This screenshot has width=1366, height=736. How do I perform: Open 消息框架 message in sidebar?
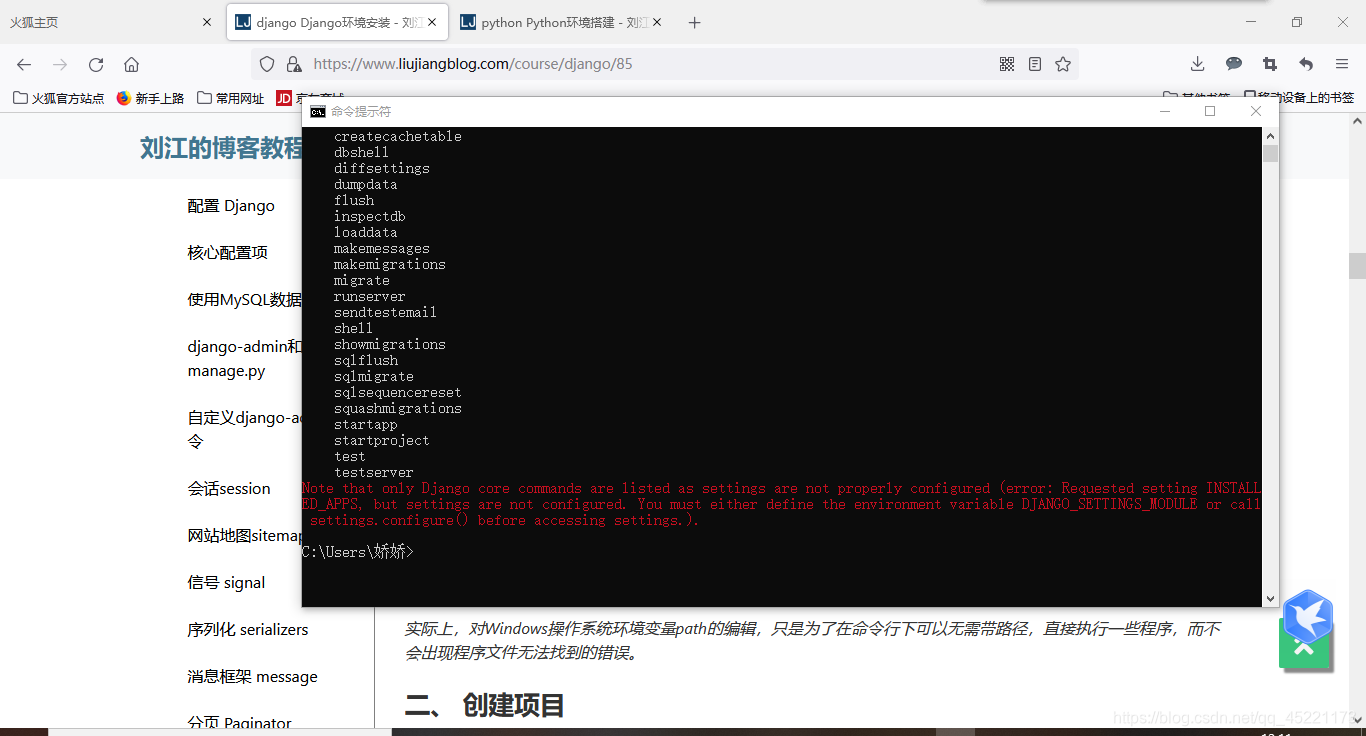pyautogui.click(x=252, y=677)
